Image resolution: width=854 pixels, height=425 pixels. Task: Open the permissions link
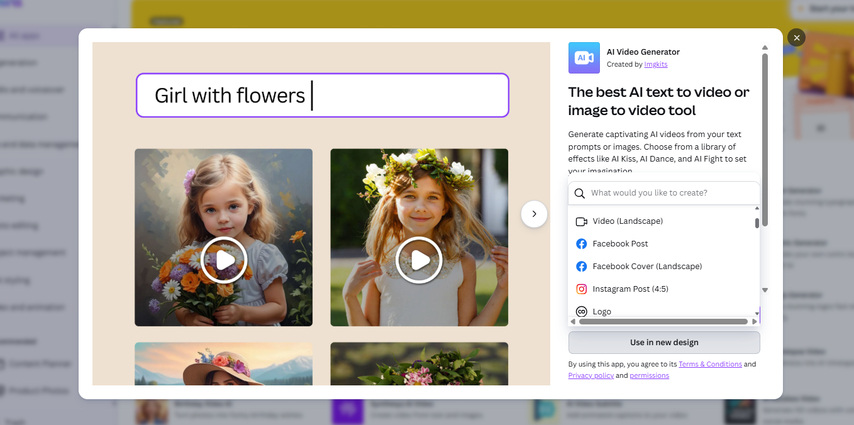coord(649,375)
